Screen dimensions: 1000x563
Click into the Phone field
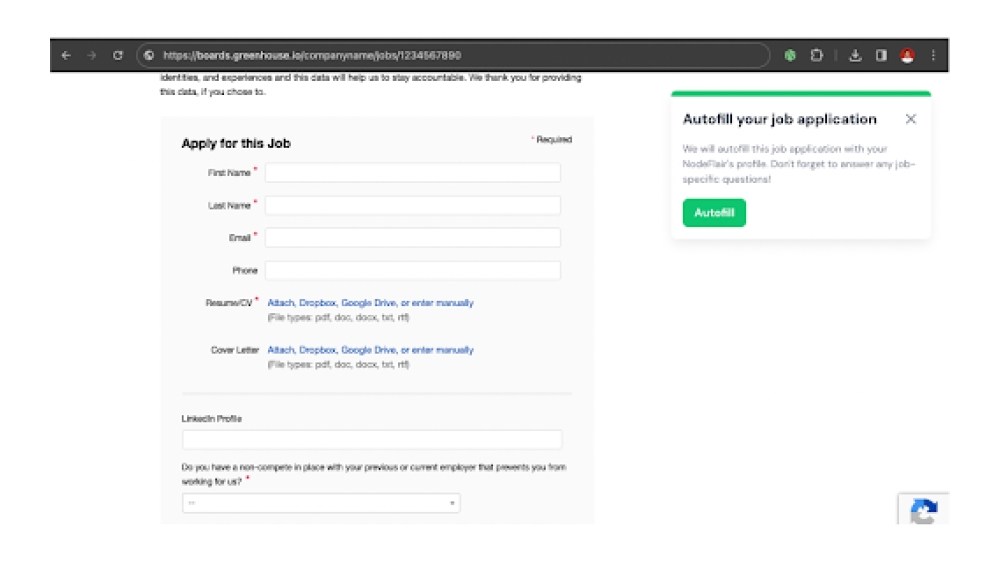(413, 270)
